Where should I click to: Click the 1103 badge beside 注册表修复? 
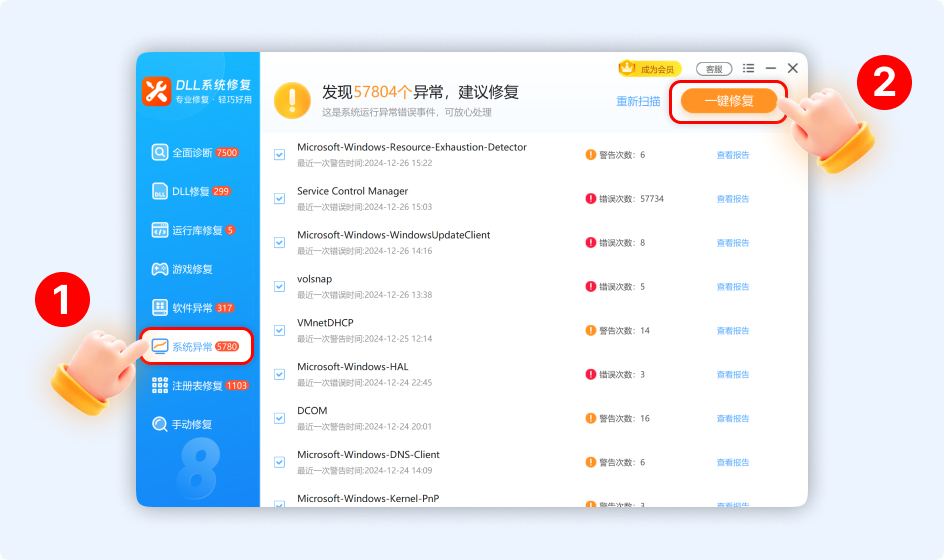pos(237,386)
